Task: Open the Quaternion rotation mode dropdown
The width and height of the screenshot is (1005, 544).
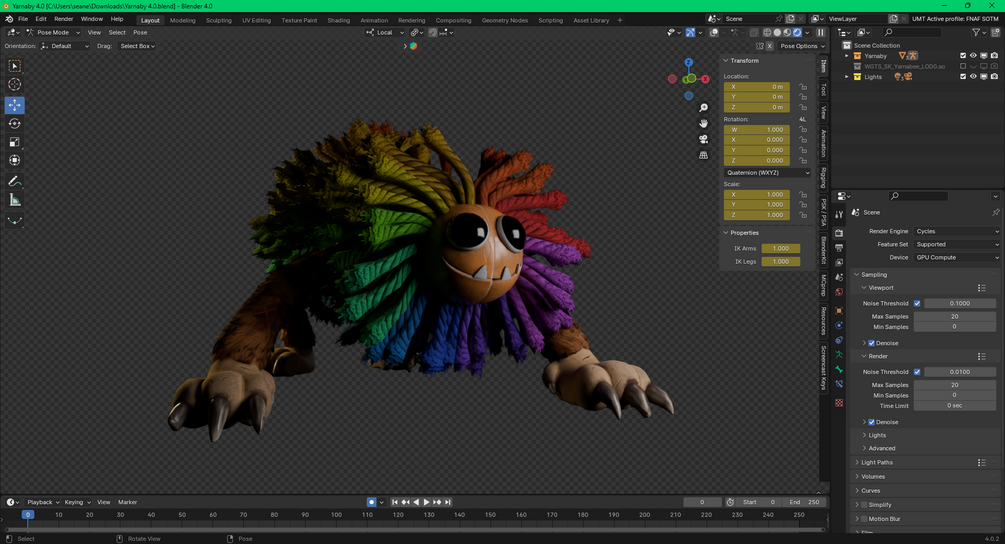Action: click(768, 172)
